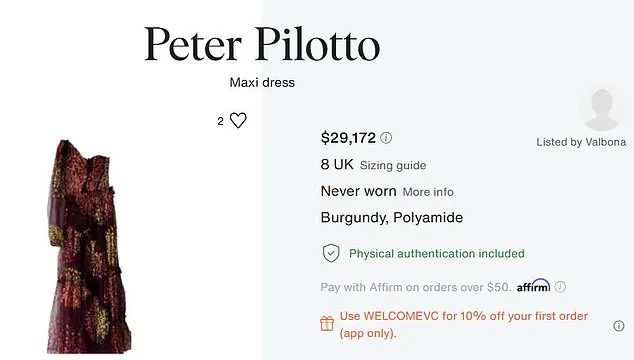
Task: Open the More info condition link
Action: click(428, 192)
